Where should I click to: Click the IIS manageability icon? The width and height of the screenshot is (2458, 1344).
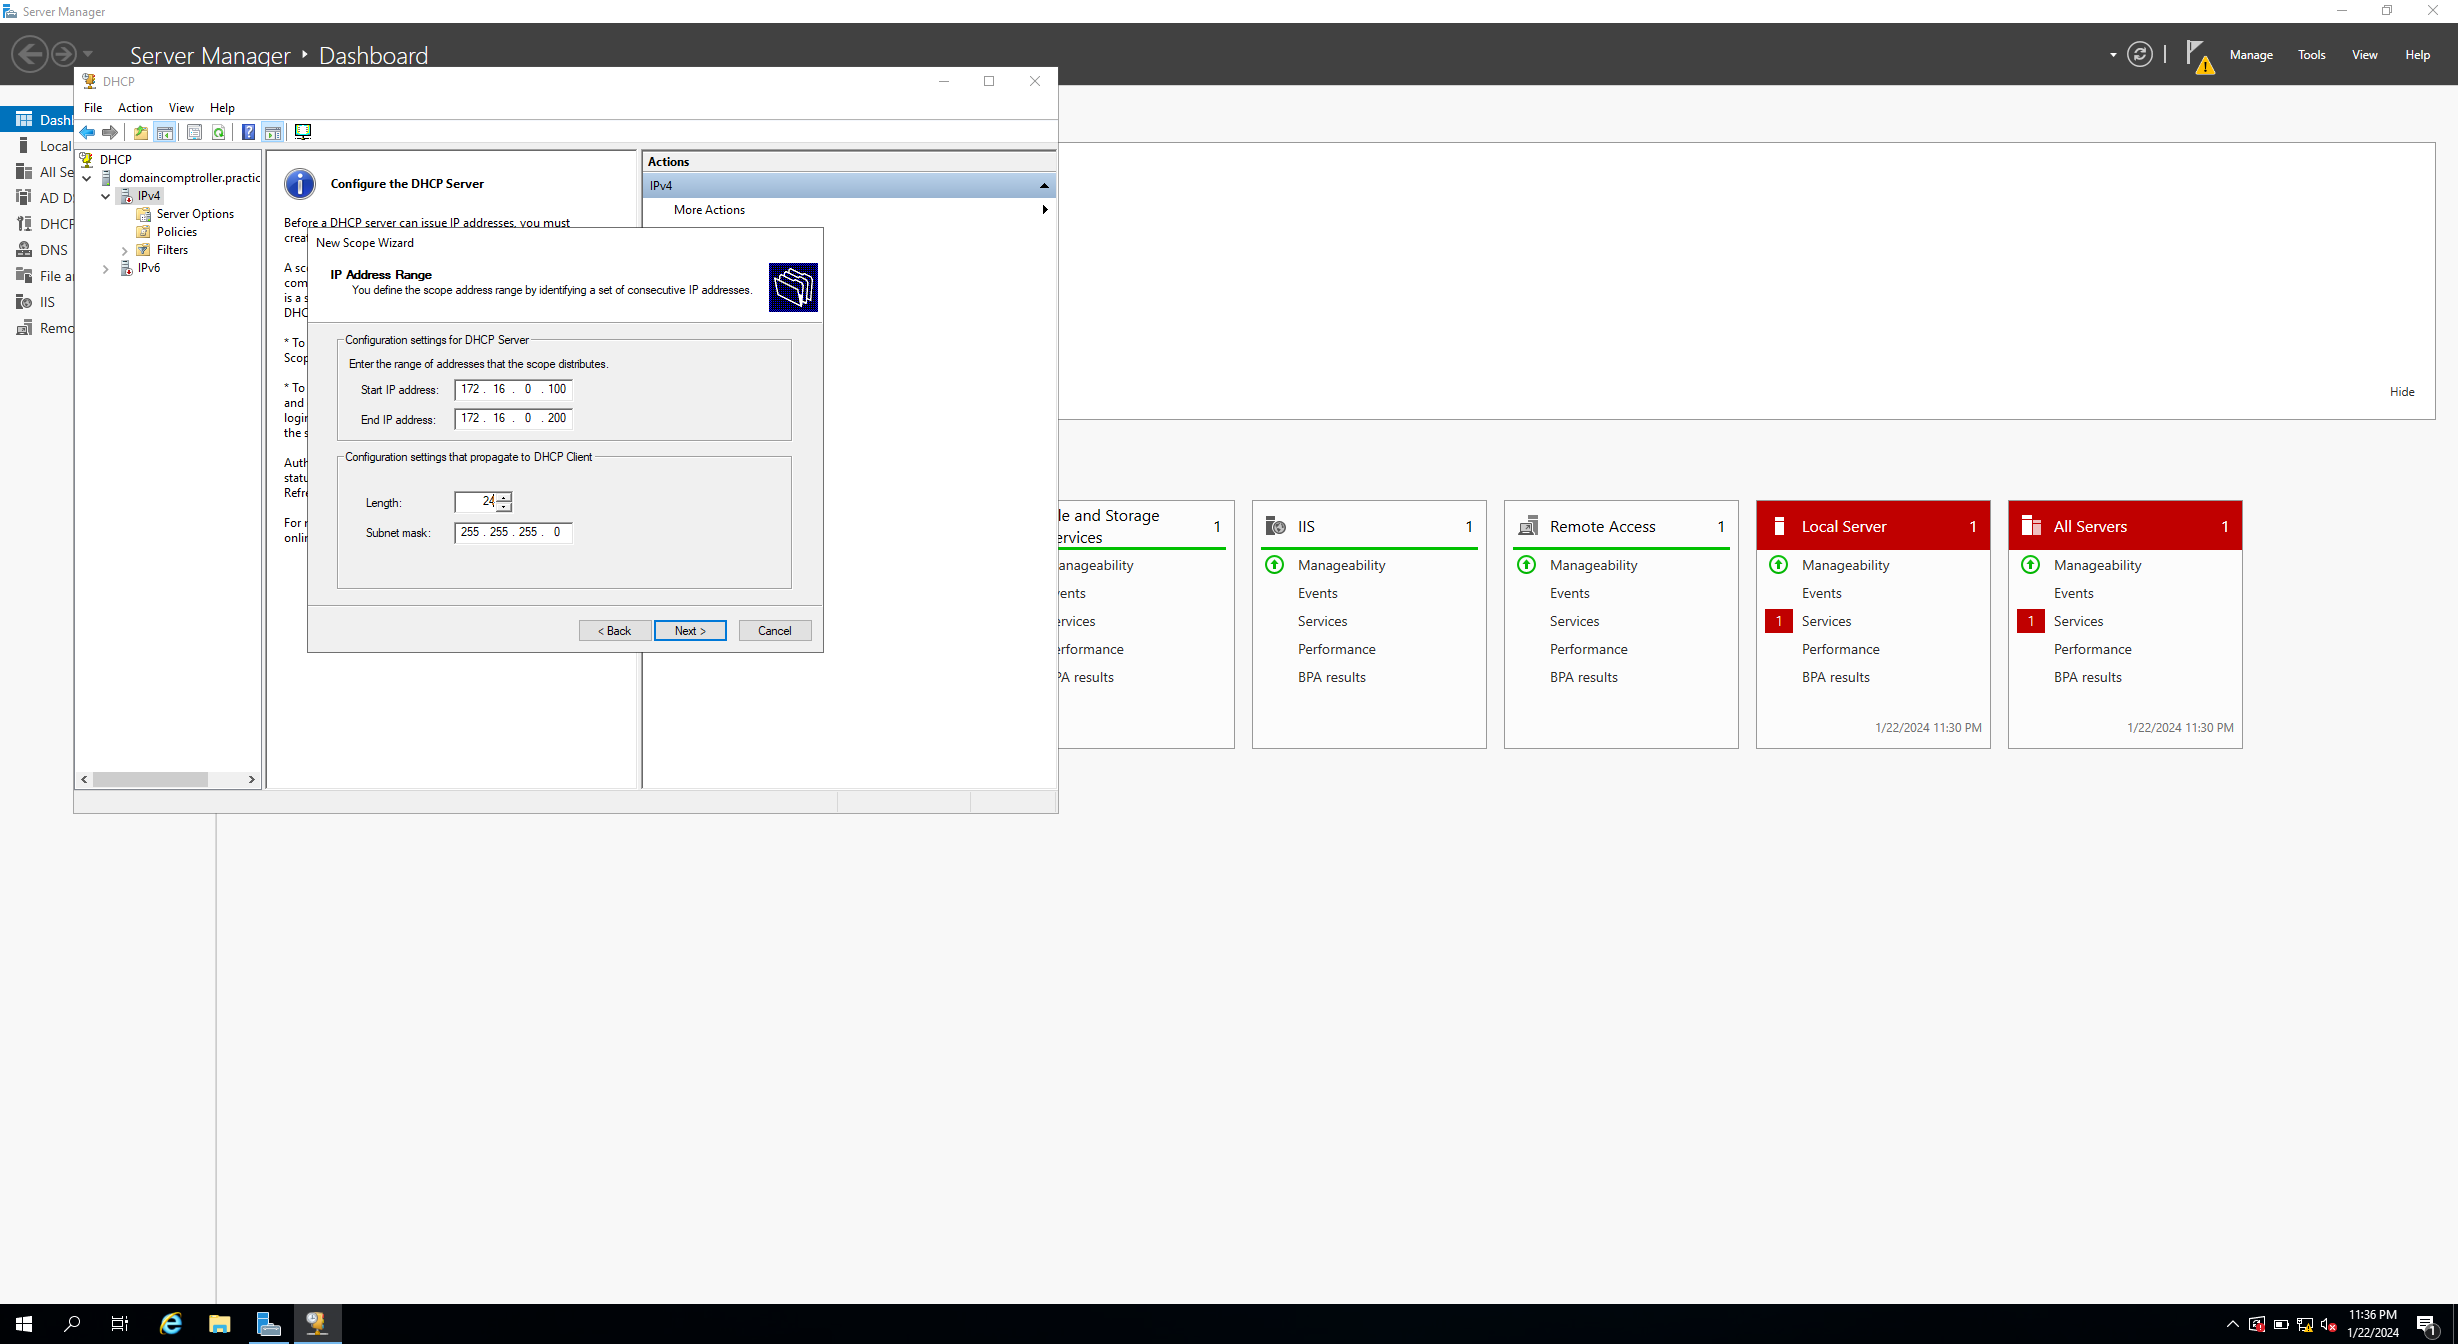coord(1276,564)
